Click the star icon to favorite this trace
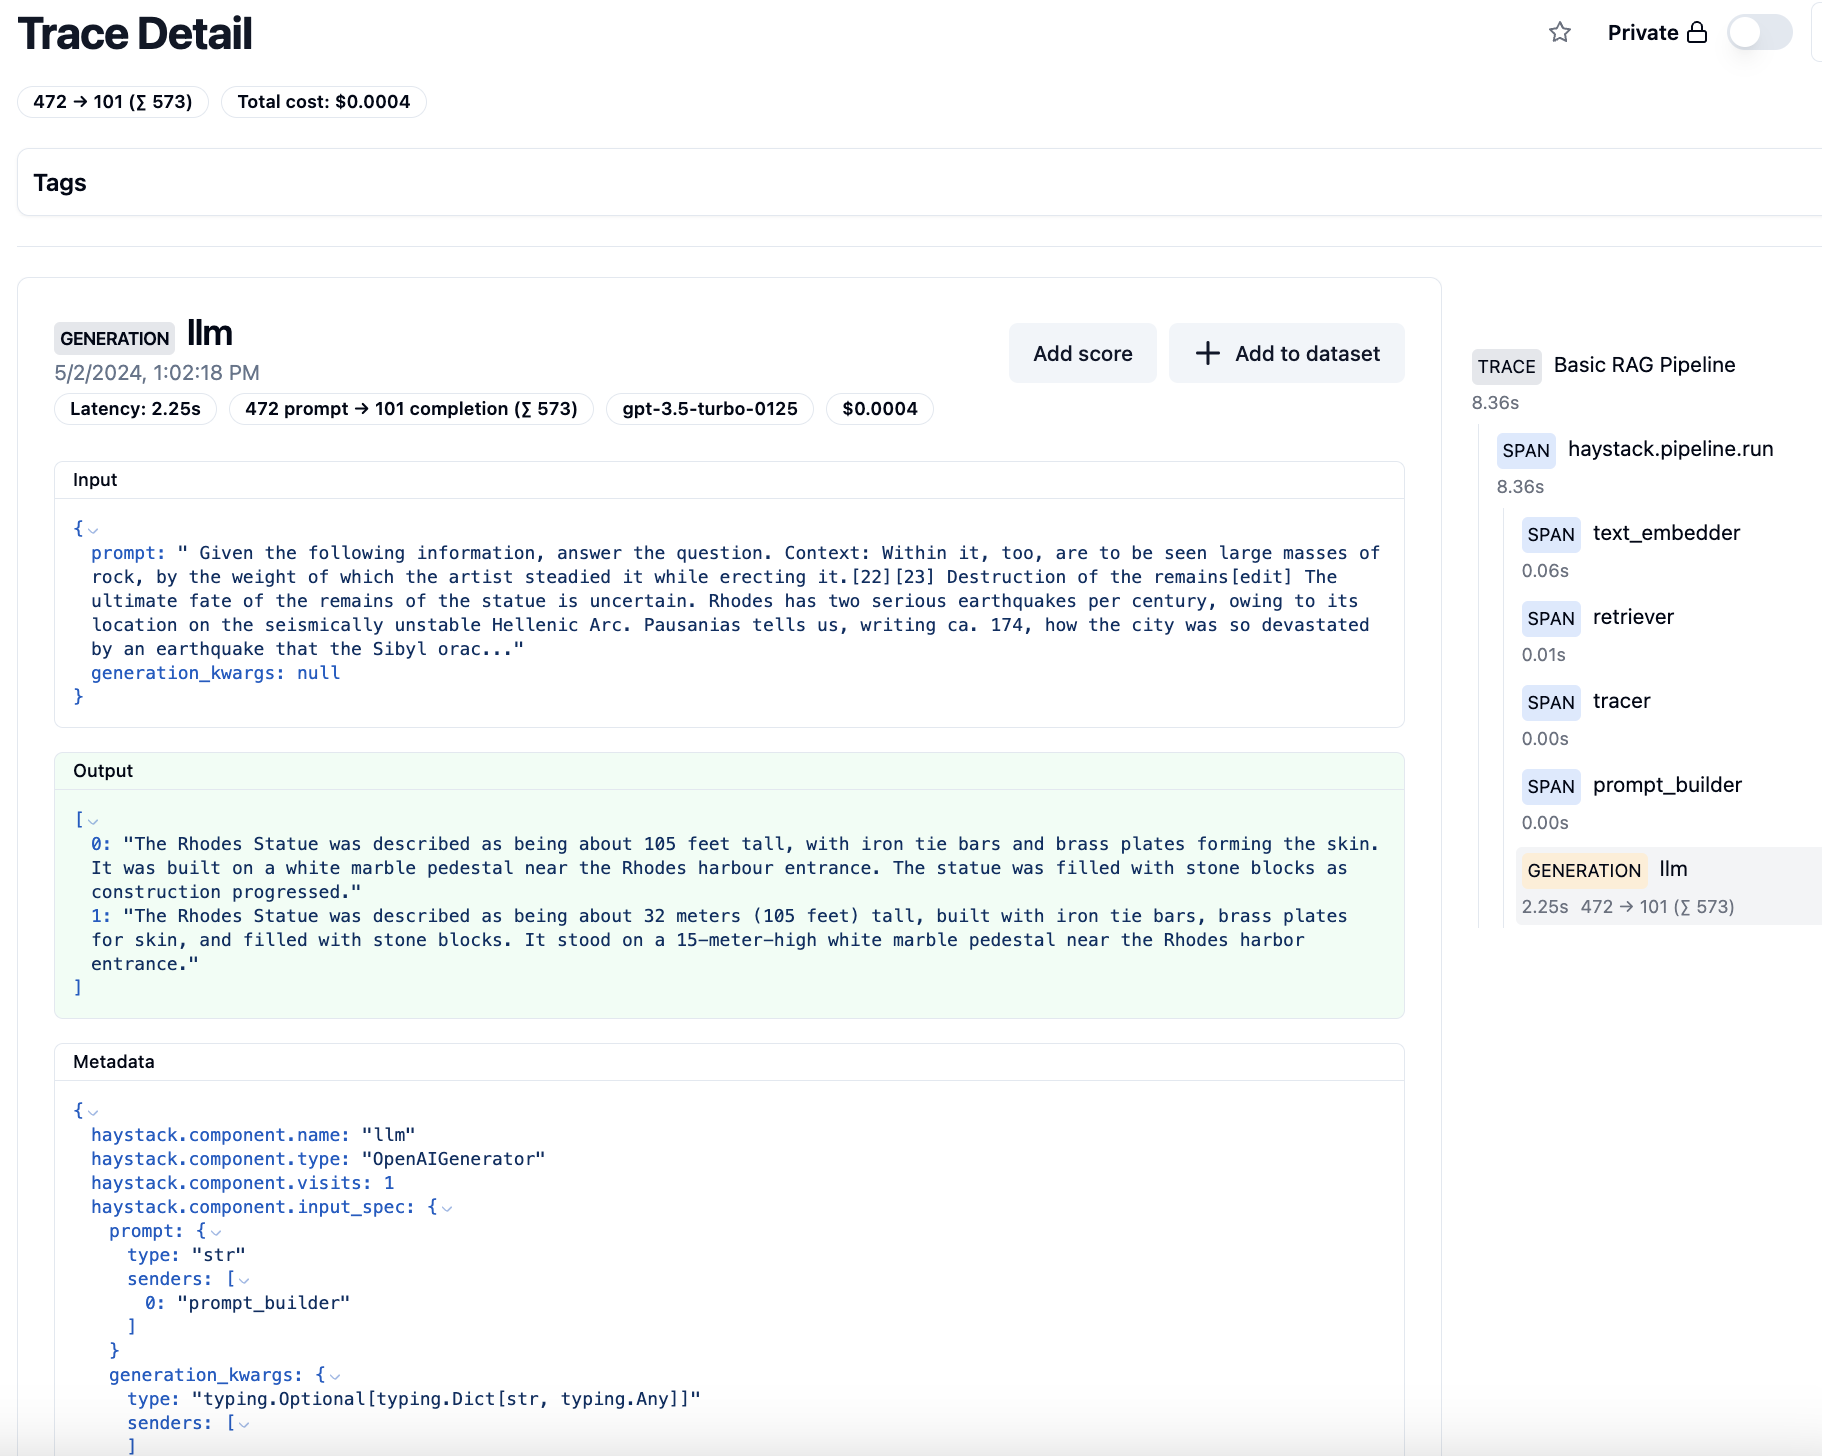 (x=1560, y=33)
